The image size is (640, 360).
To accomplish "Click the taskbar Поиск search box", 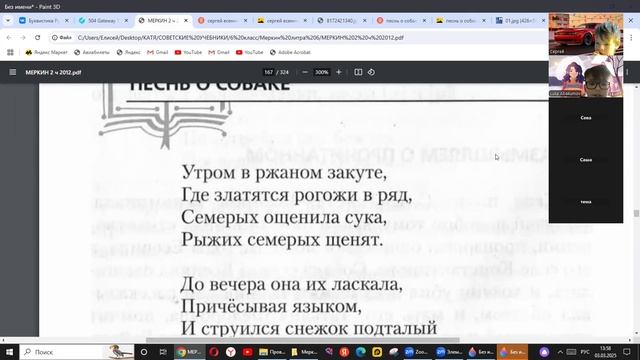I will click(x=77, y=352).
